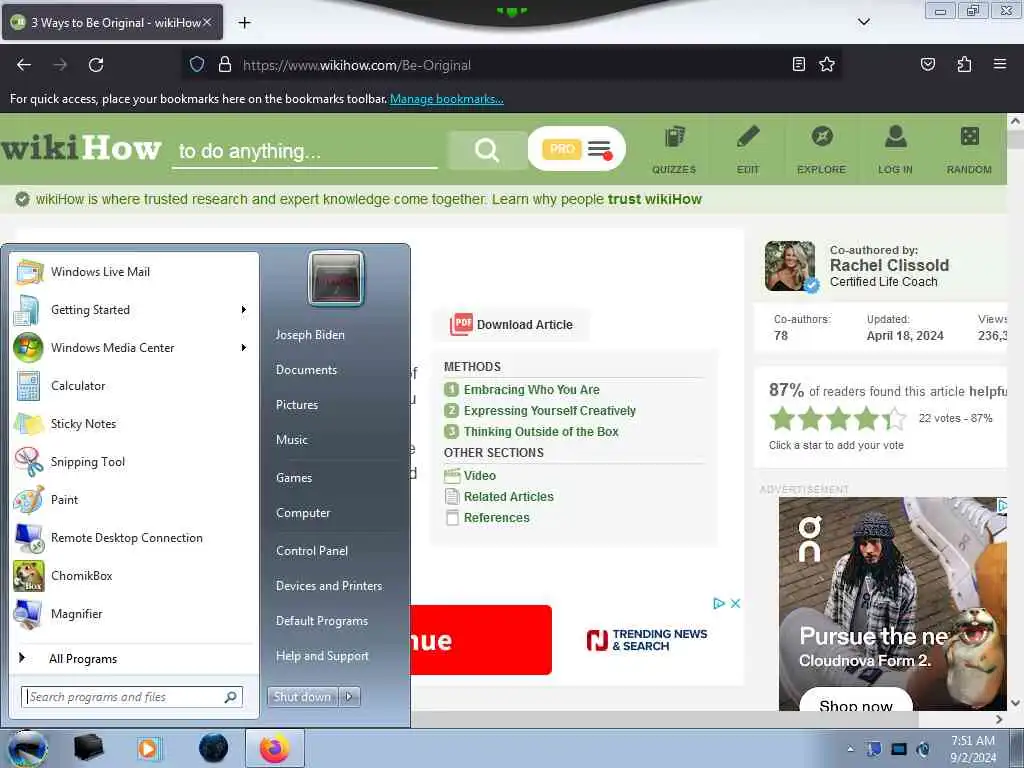Open Computer from the Start menu
The width and height of the screenshot is (1024, 768).
tap(303, 513)
